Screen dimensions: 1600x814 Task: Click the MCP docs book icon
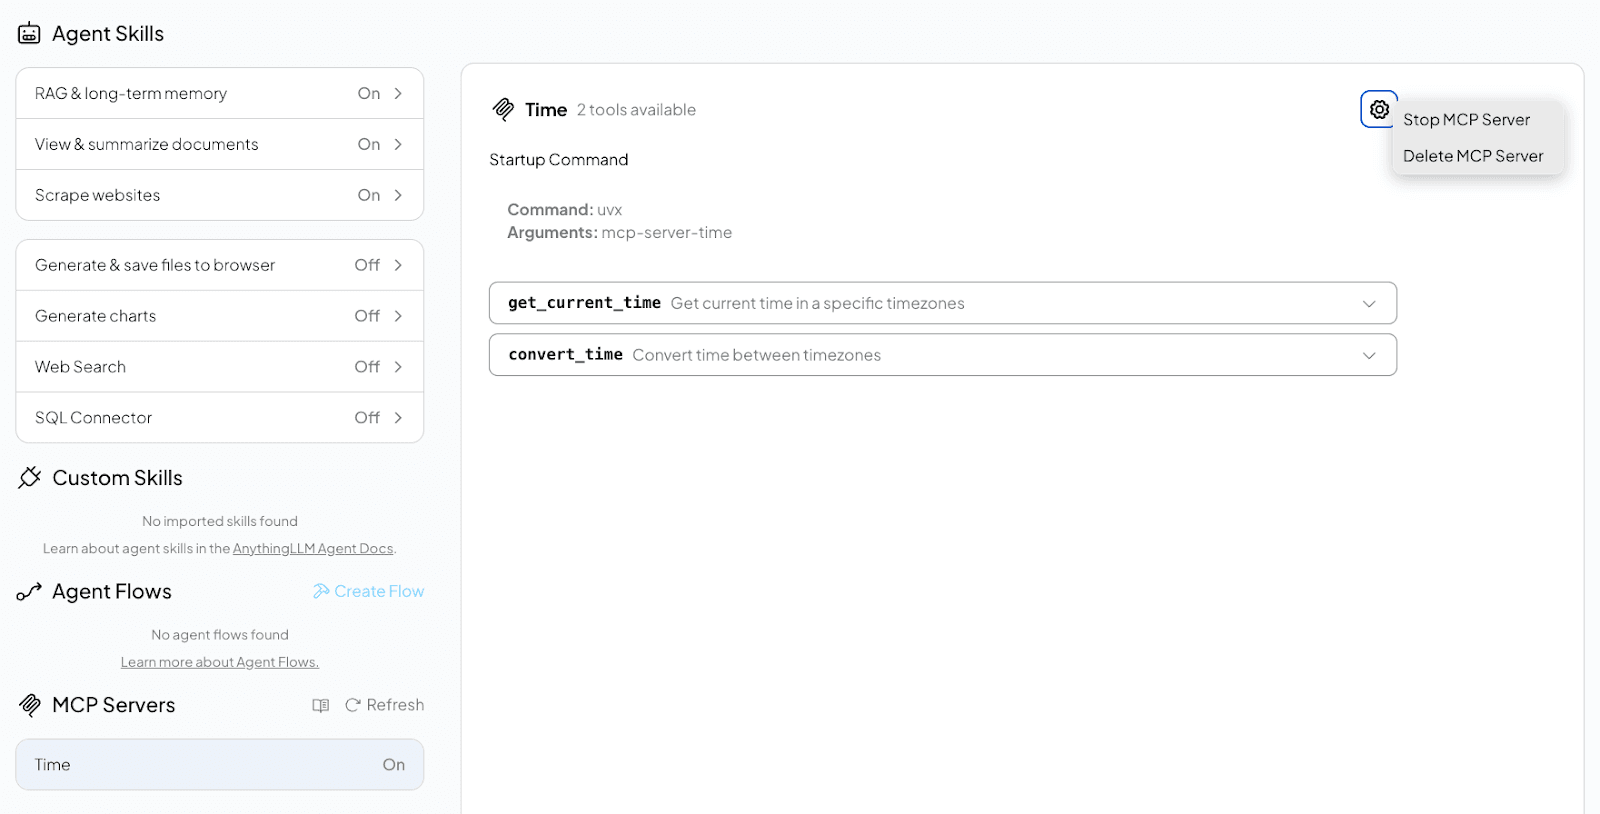click(320, 705)
